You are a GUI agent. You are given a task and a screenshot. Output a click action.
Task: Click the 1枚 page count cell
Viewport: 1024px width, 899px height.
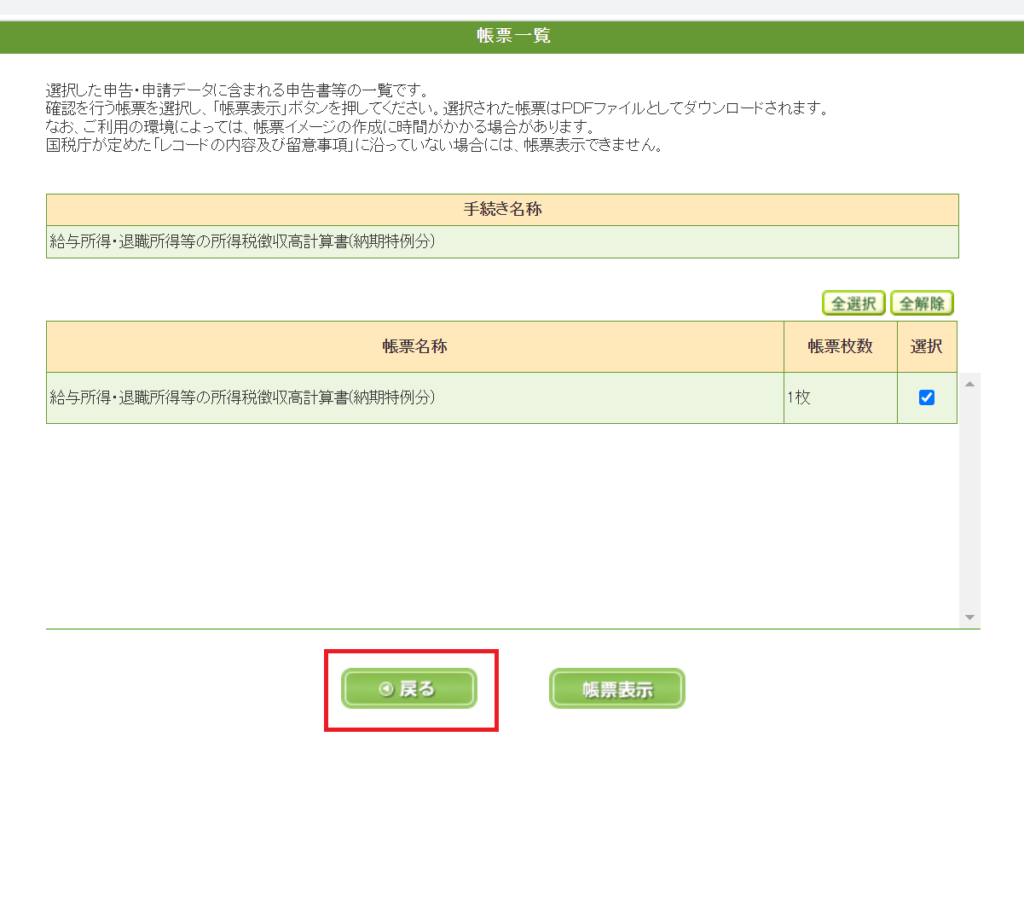click(798, 398)
